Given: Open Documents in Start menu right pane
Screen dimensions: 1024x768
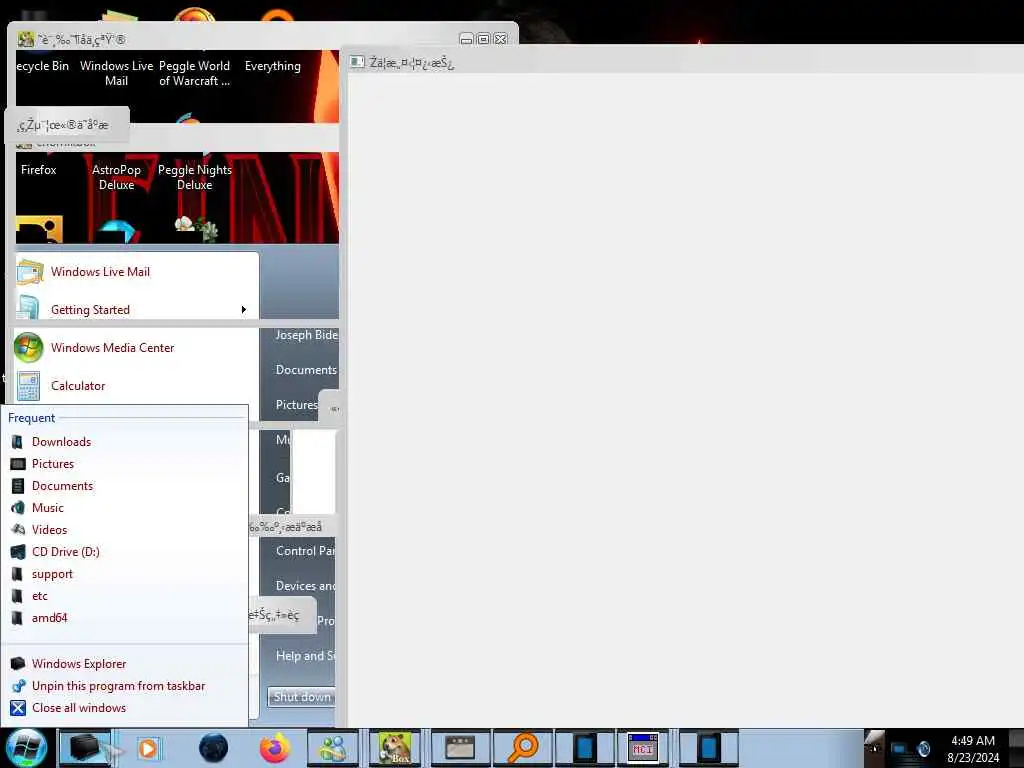Looking at the screenshot, I should (306, 370).
